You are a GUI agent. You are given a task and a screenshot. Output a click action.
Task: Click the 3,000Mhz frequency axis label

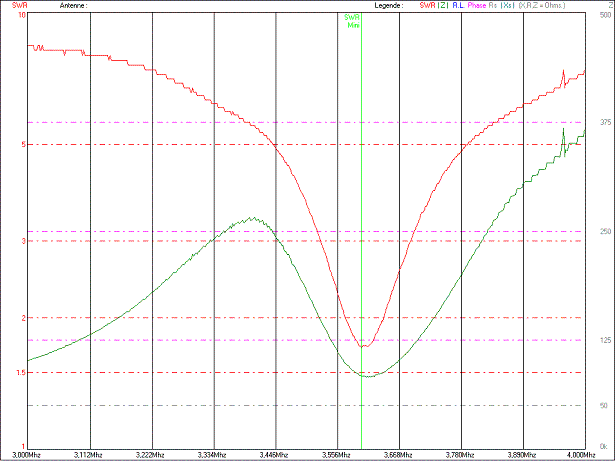[28, 454]
